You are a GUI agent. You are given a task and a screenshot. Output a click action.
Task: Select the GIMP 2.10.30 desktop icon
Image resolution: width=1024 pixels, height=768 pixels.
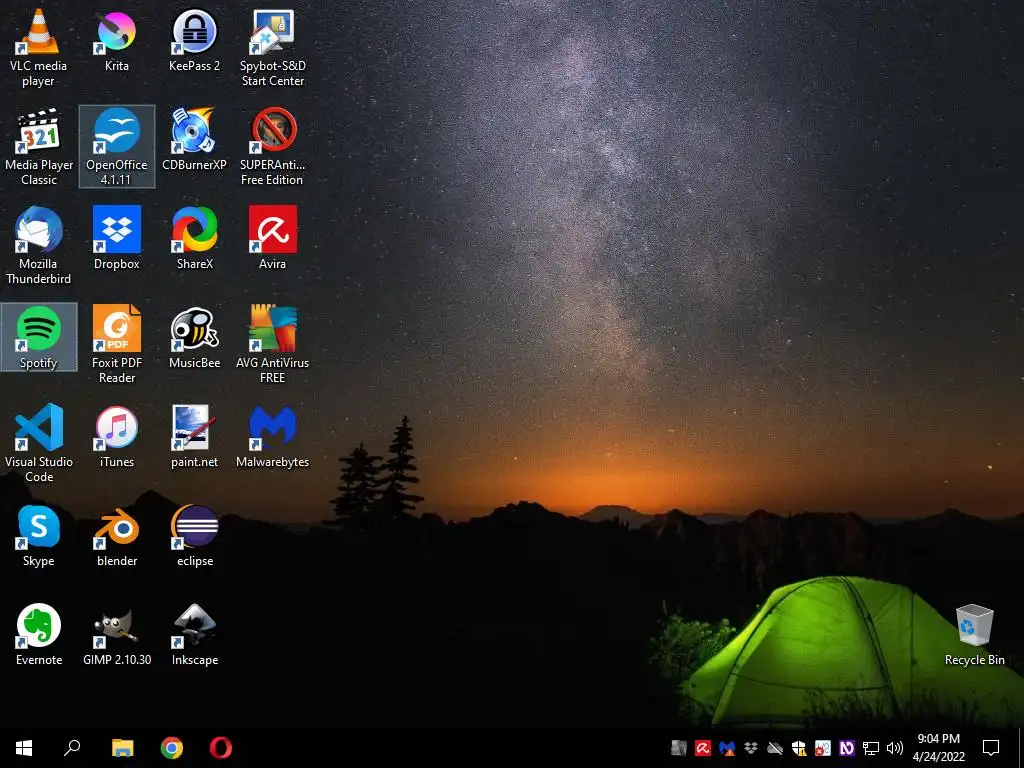tap(116, 635)
